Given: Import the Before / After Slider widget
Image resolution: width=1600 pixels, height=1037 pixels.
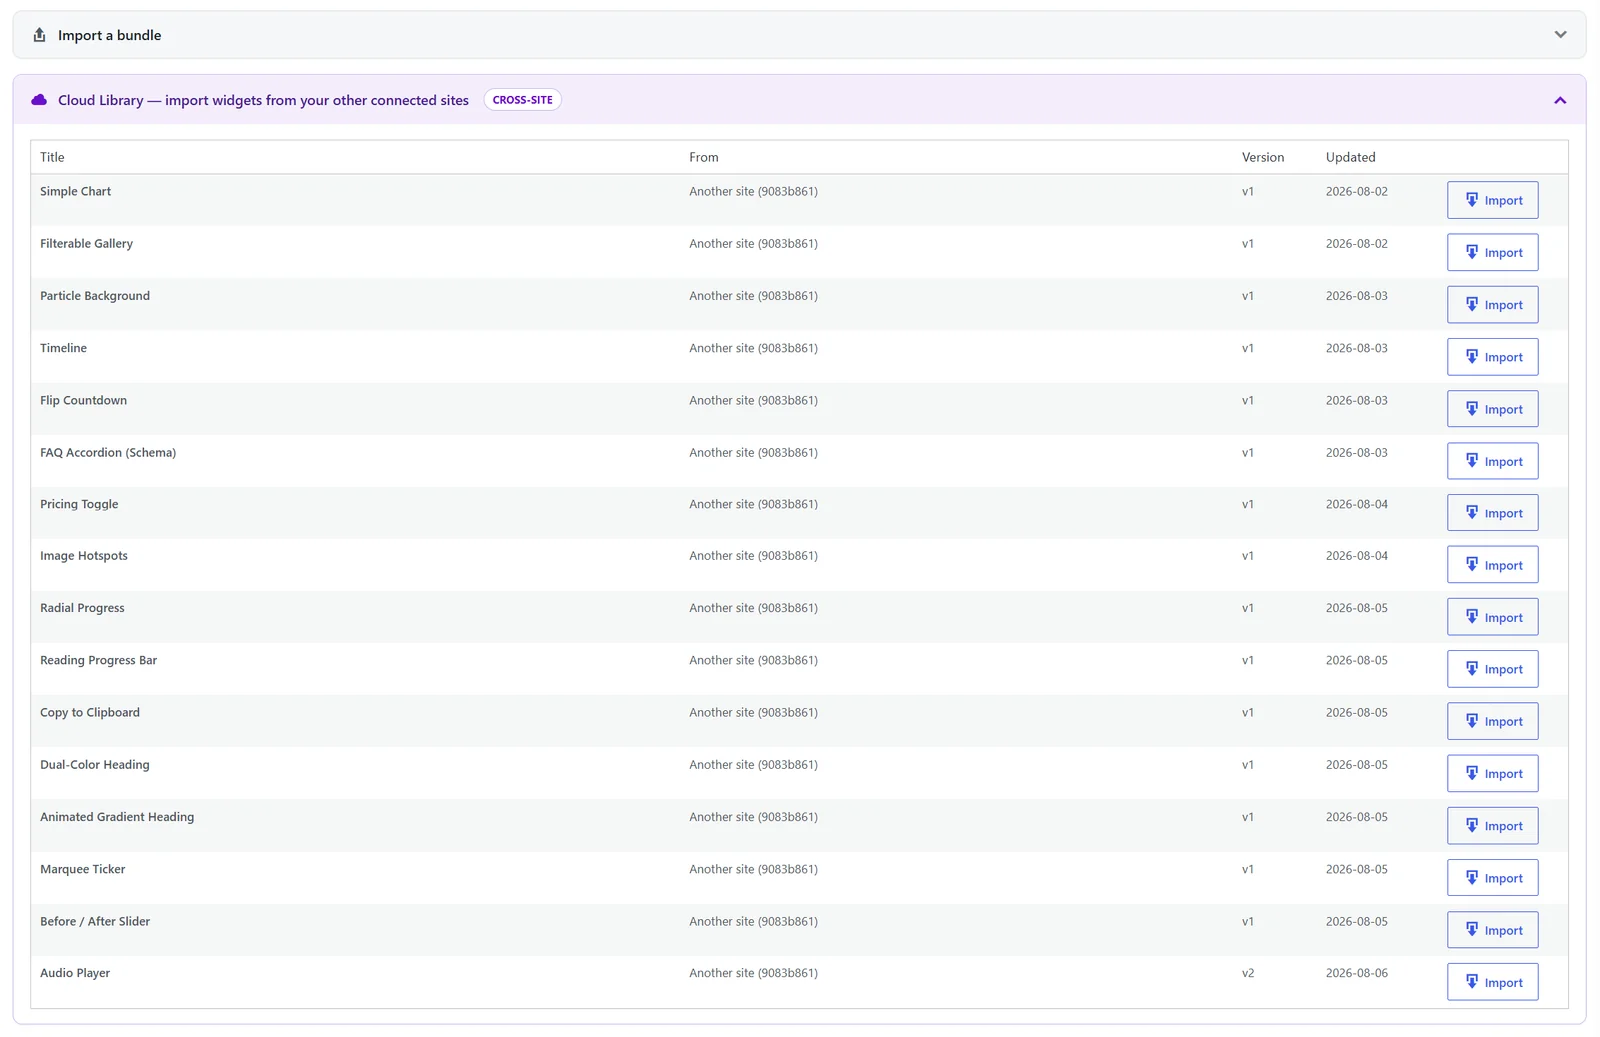Looking at the screenshot, I should click(x=1492, y=930).
